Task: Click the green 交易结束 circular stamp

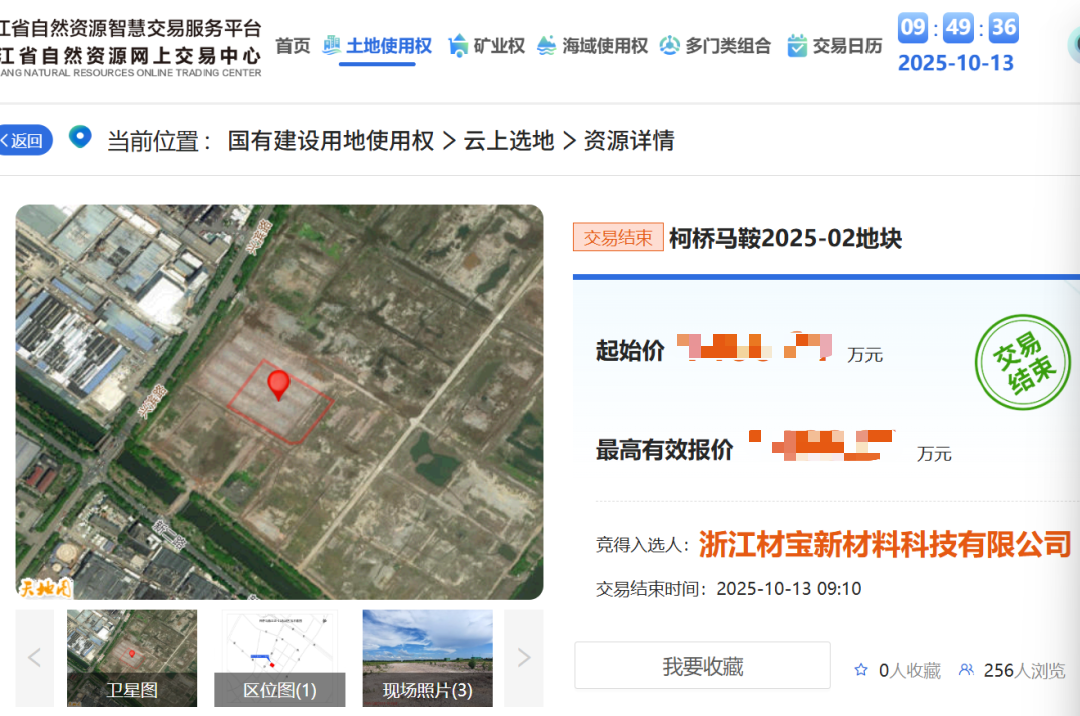Action: coord(1023,362)
